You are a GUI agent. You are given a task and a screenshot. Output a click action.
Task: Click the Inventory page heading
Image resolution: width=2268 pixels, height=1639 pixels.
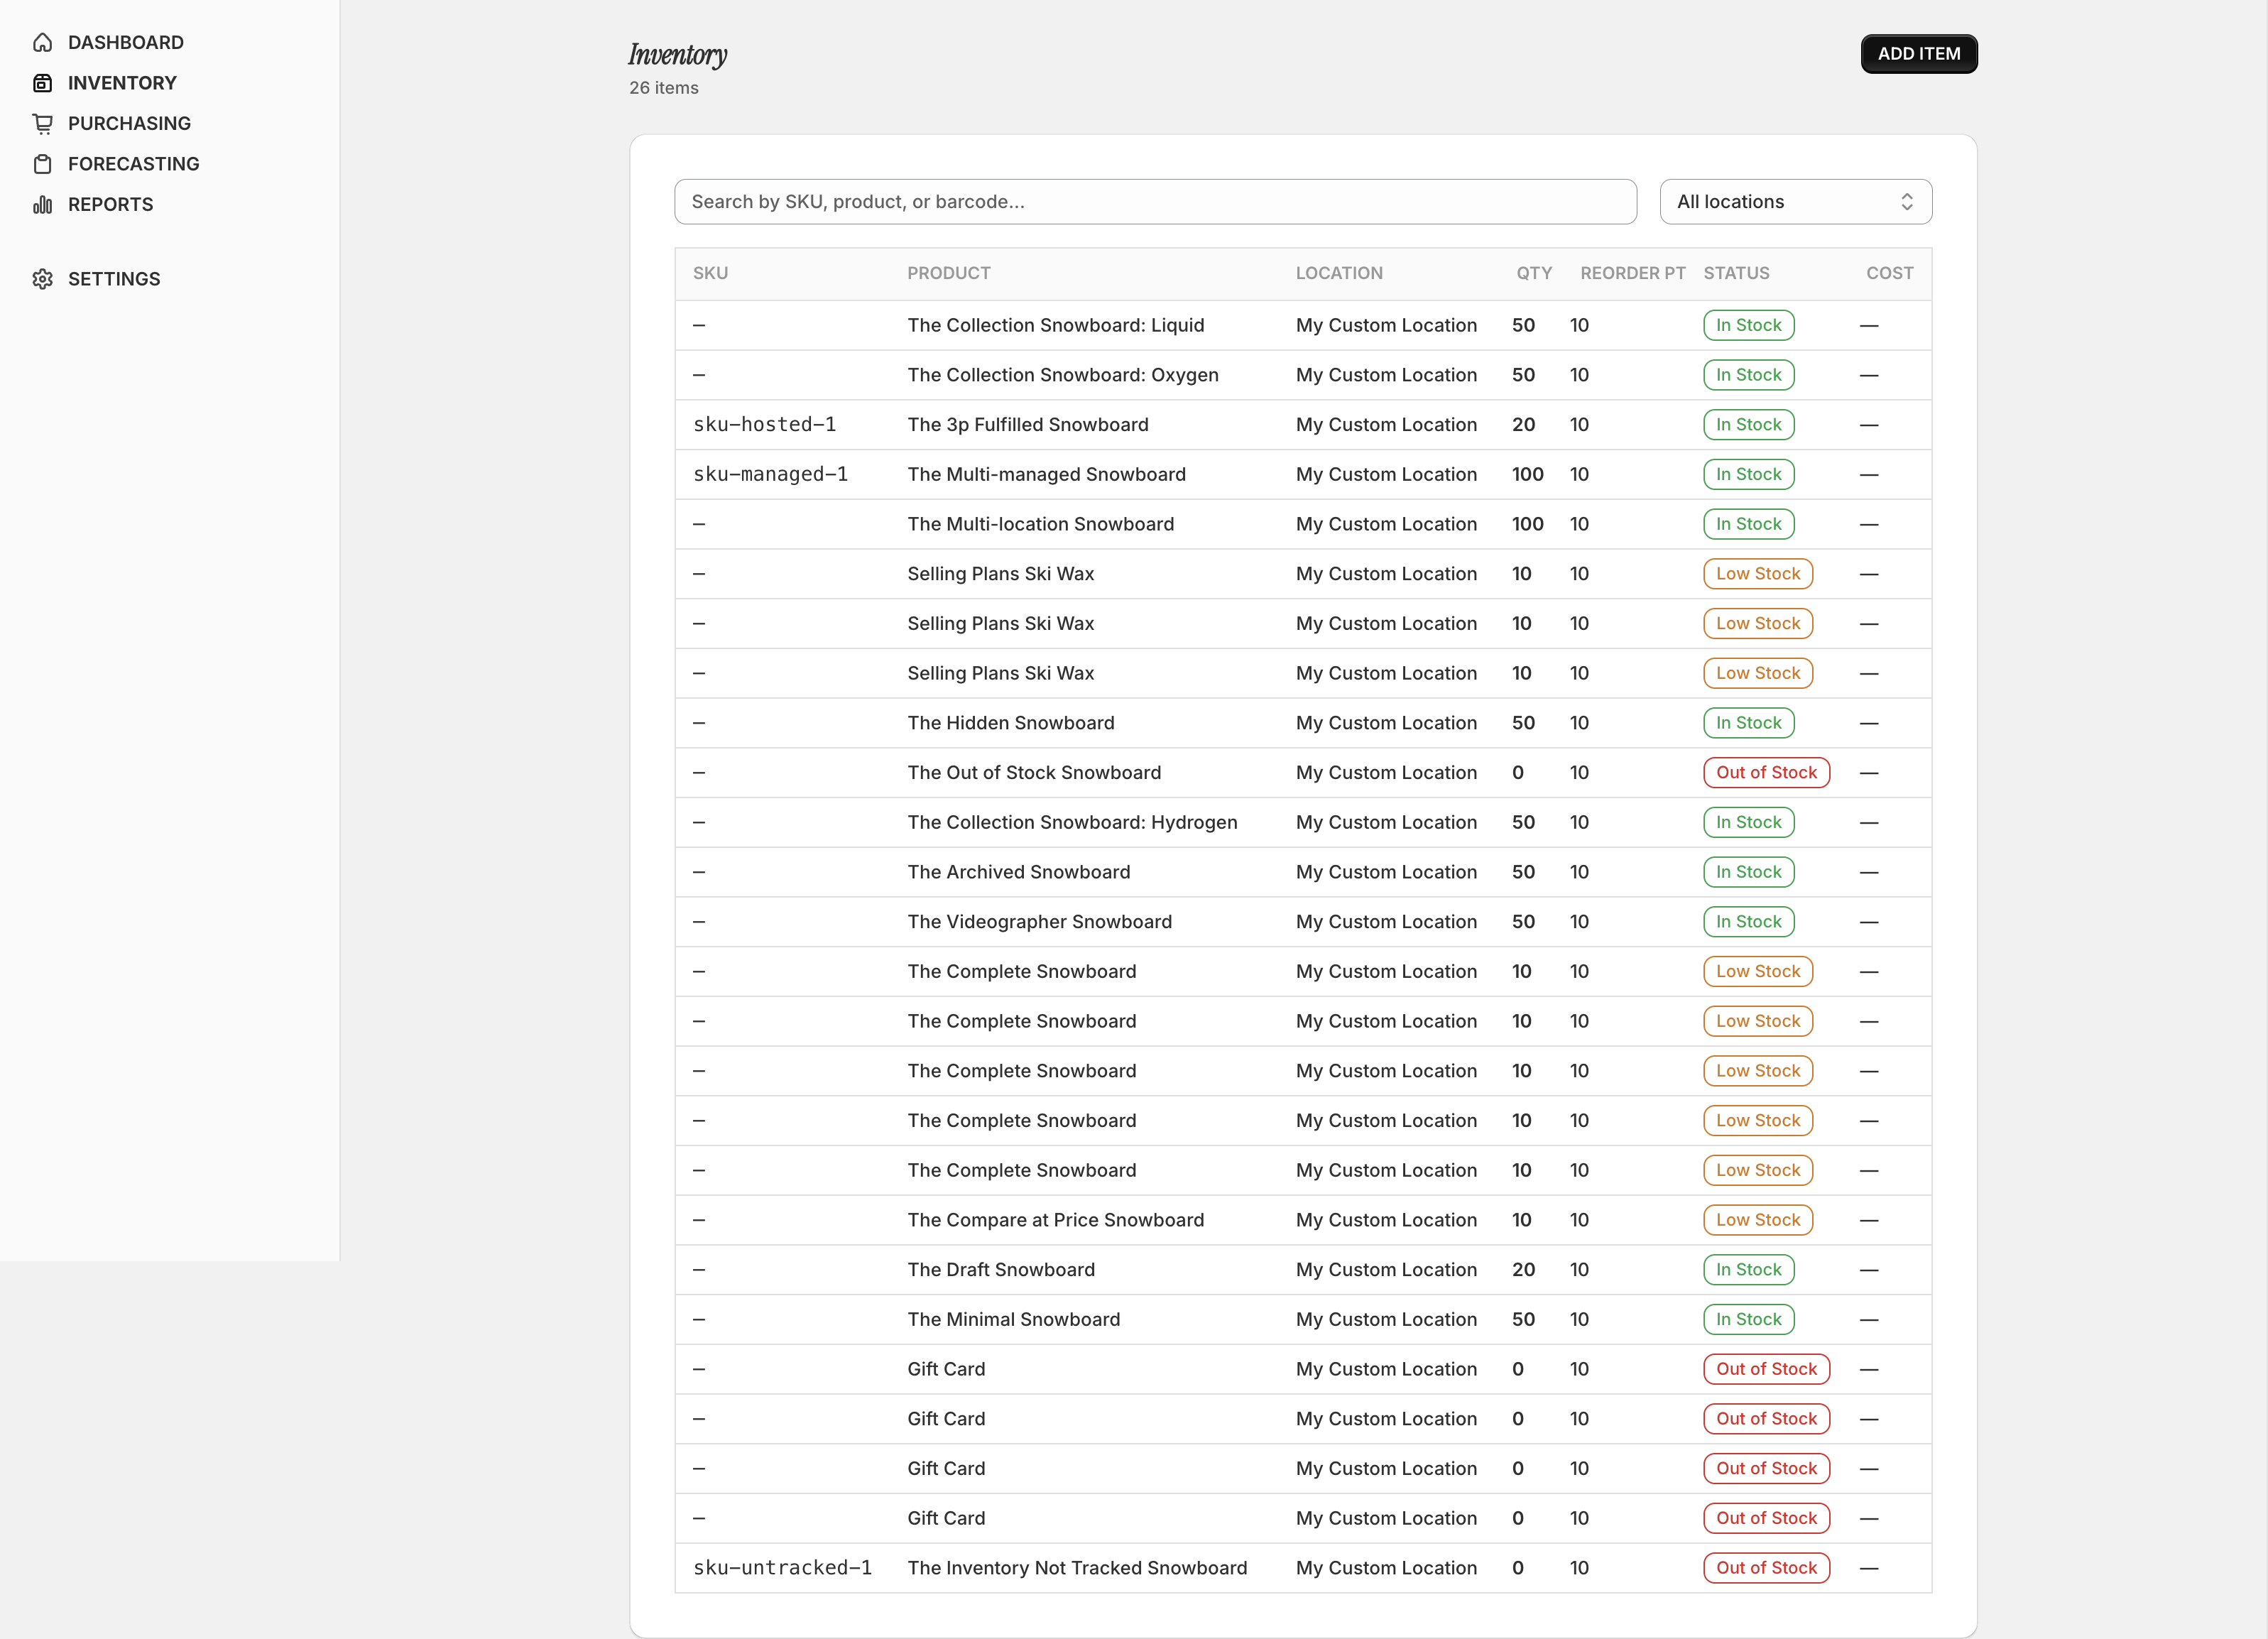click(x=677, y=54)
